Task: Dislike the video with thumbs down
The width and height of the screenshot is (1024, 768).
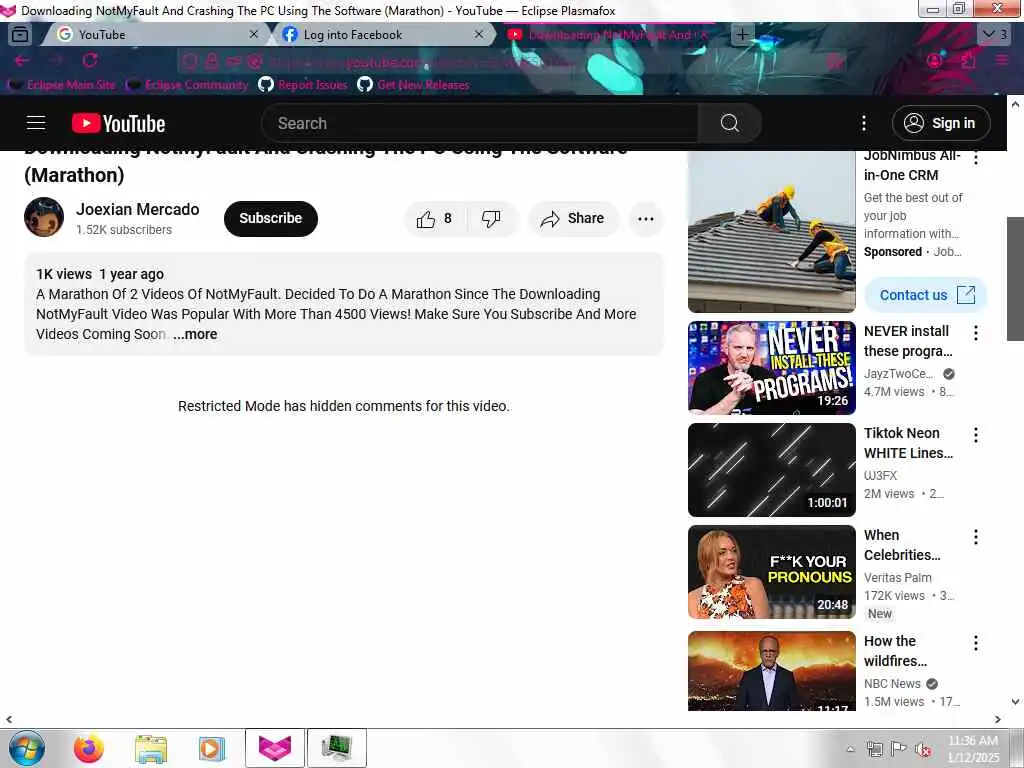Action: coord(491,219)
